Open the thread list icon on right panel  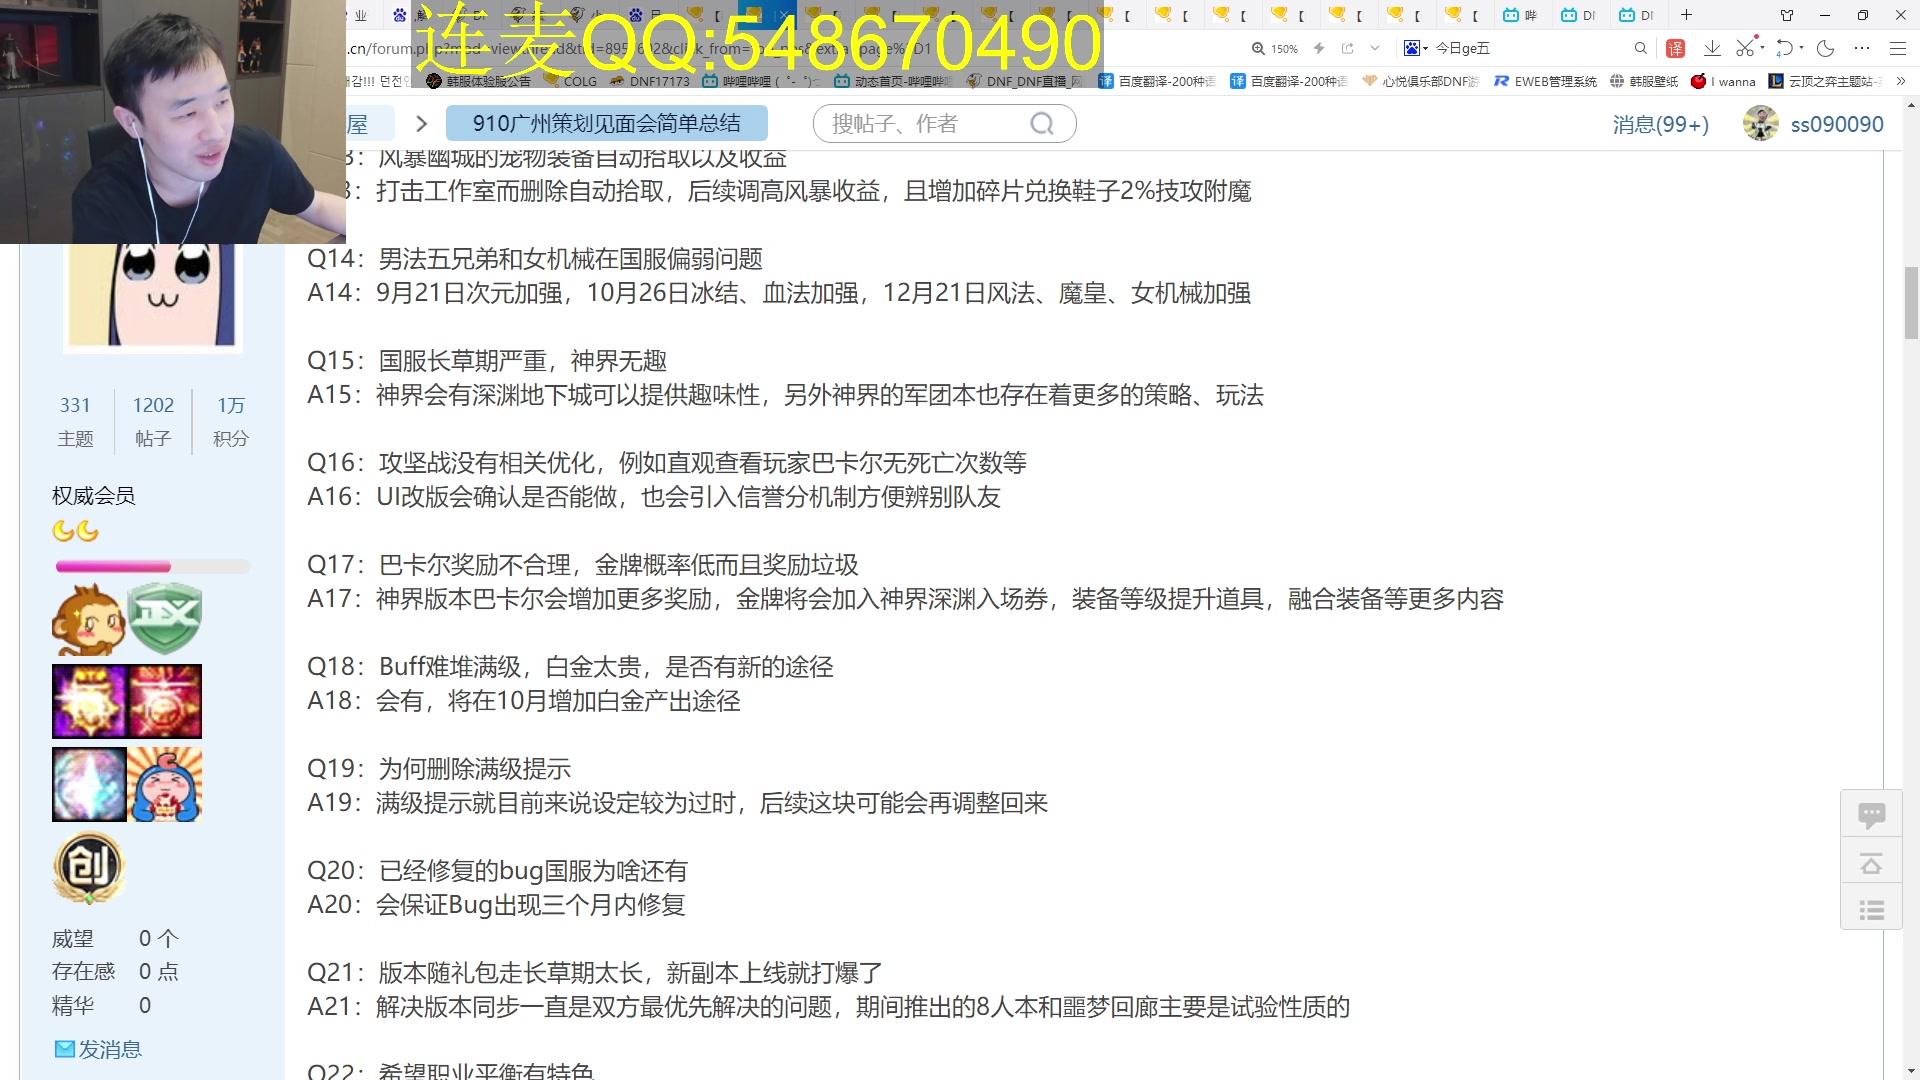pyautogui.click(x=1871, y=909)
